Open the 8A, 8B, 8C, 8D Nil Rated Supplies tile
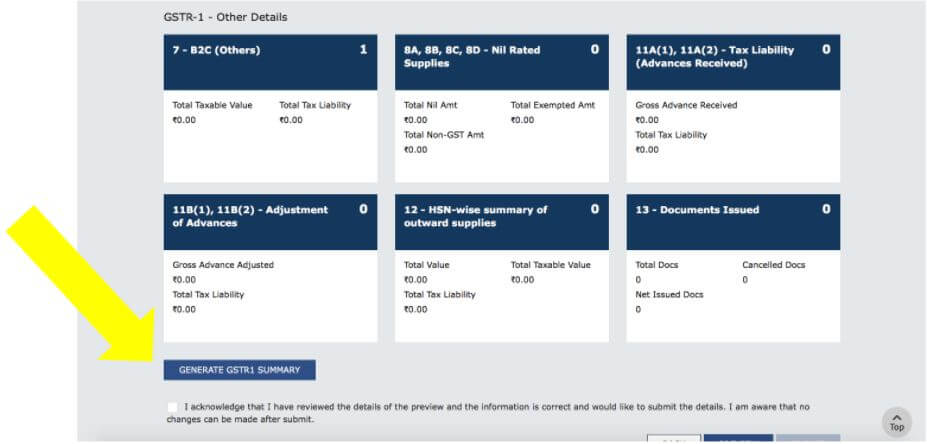 pyautogui.click(x=501, y=62)
